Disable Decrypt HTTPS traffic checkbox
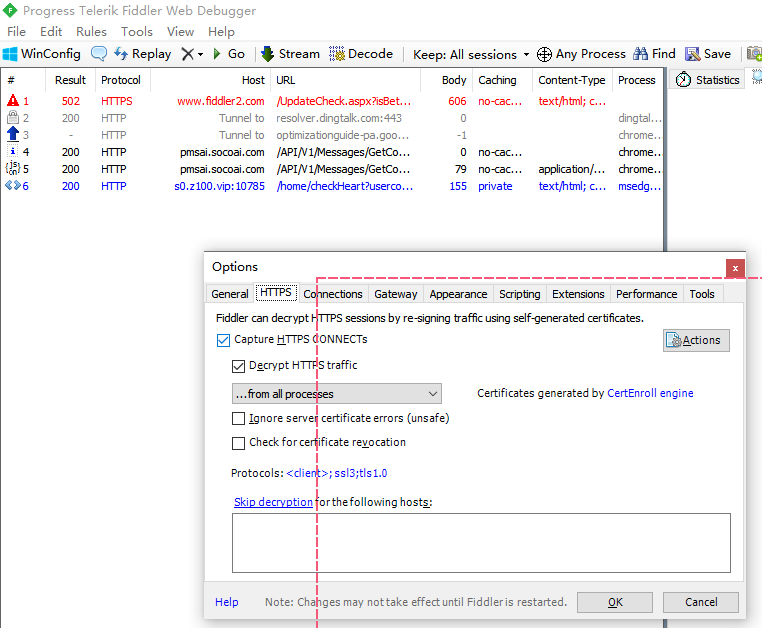Viewport: 762px width, 628px height. tap(238, 366)
